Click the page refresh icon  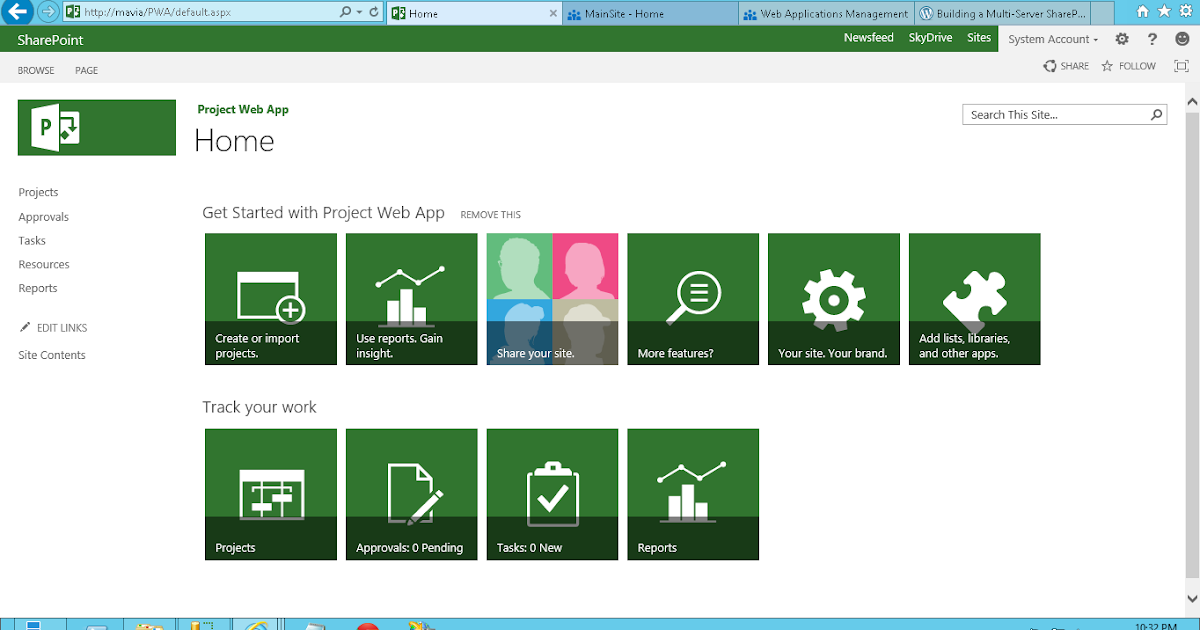coord(374,13)
